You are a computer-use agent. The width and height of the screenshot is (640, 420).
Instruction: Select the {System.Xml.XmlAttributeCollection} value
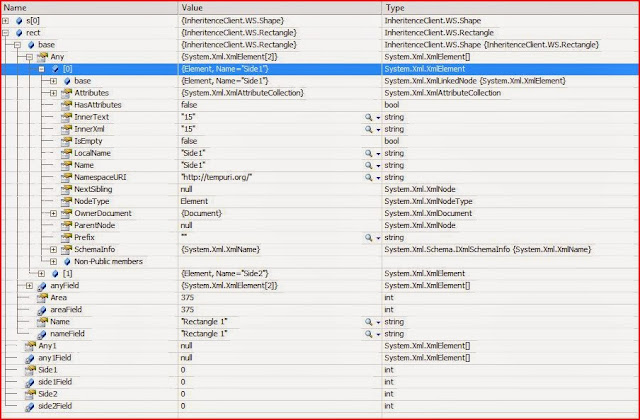click(242, 93)
